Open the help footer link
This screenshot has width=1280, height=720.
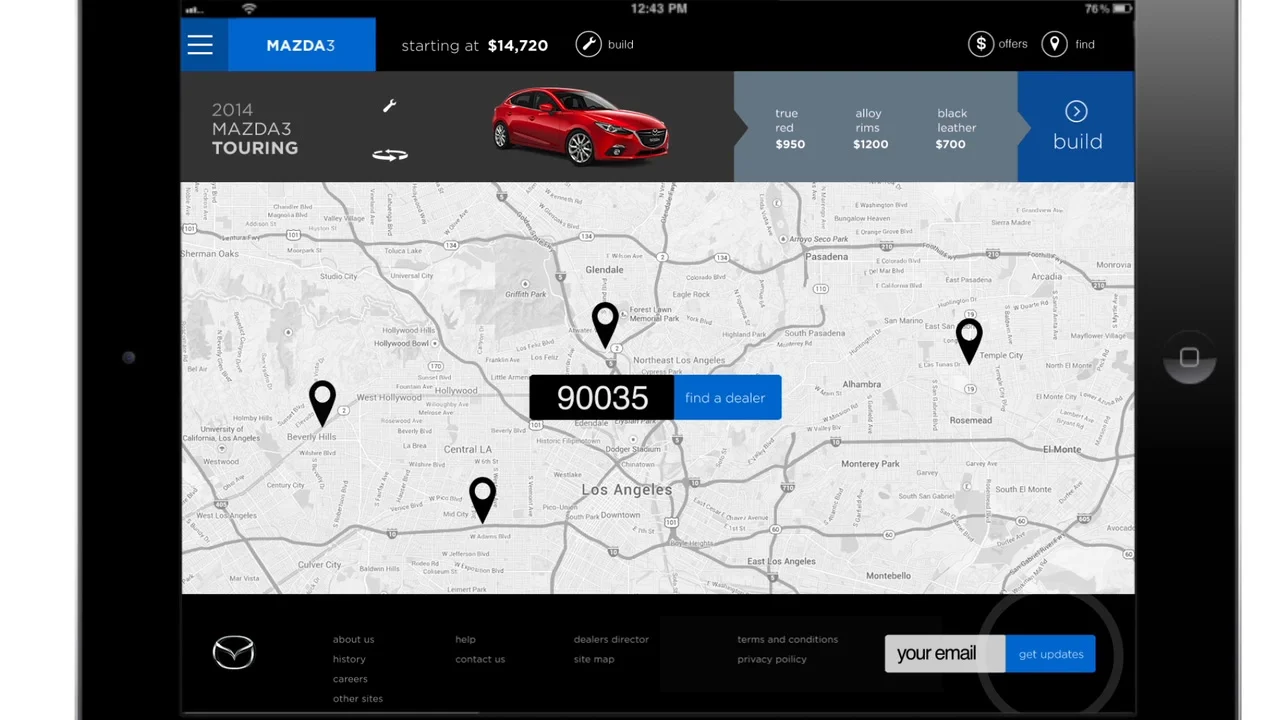[x=465, y=640]
